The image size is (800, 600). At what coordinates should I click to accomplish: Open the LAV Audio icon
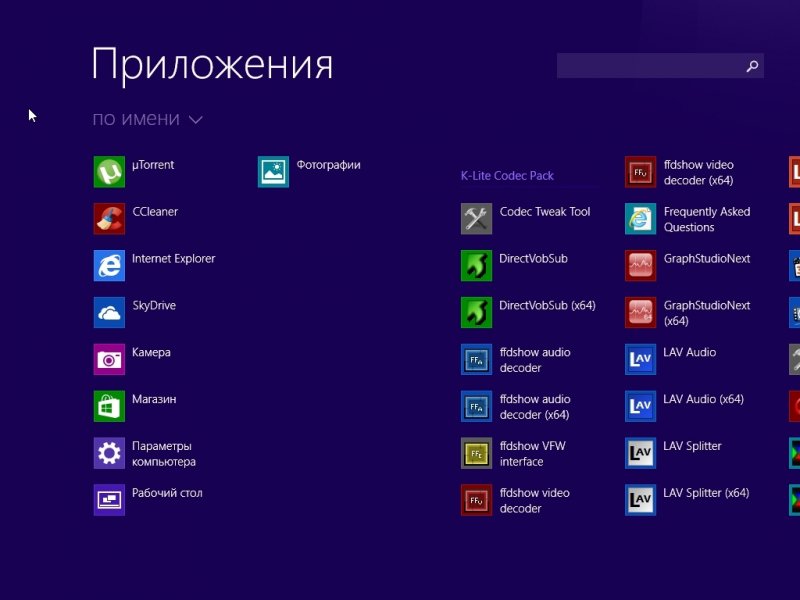pos(641,359)
